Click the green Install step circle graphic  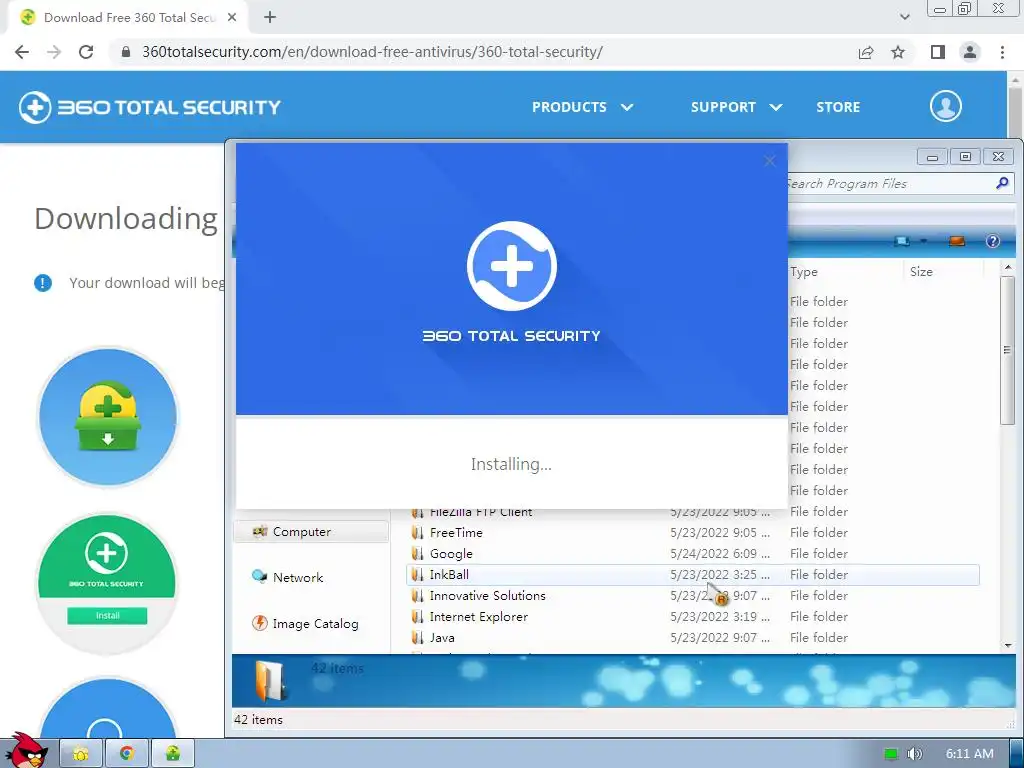[107, 583]
